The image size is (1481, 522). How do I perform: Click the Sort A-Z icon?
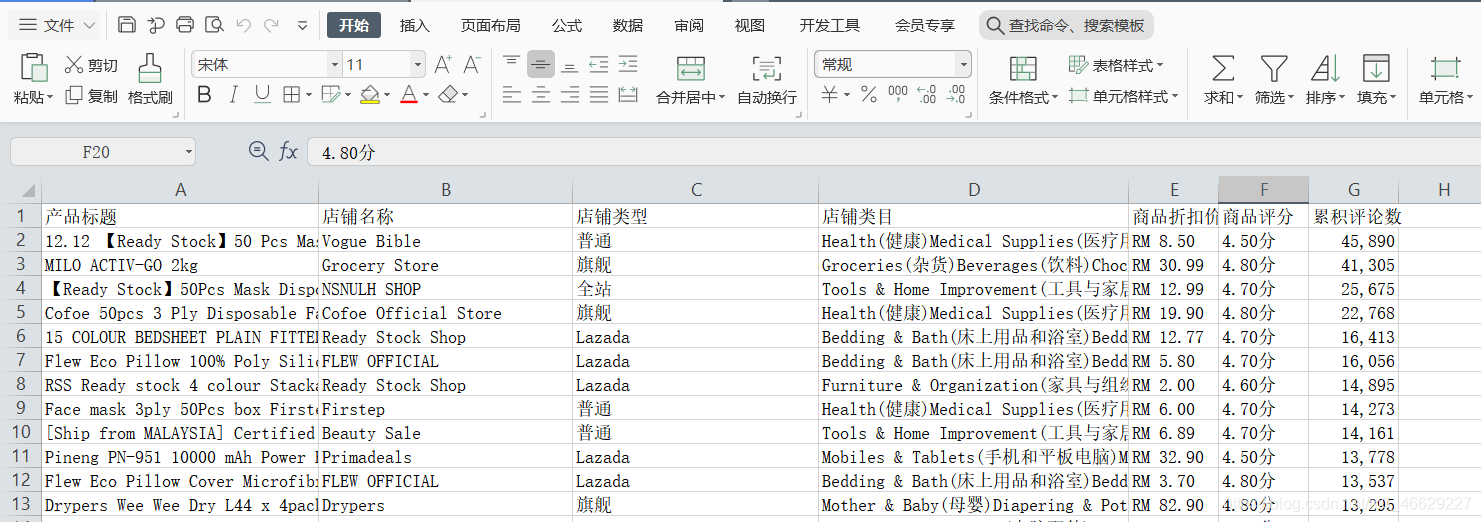pyautogui.click(x=1325, y=68)
